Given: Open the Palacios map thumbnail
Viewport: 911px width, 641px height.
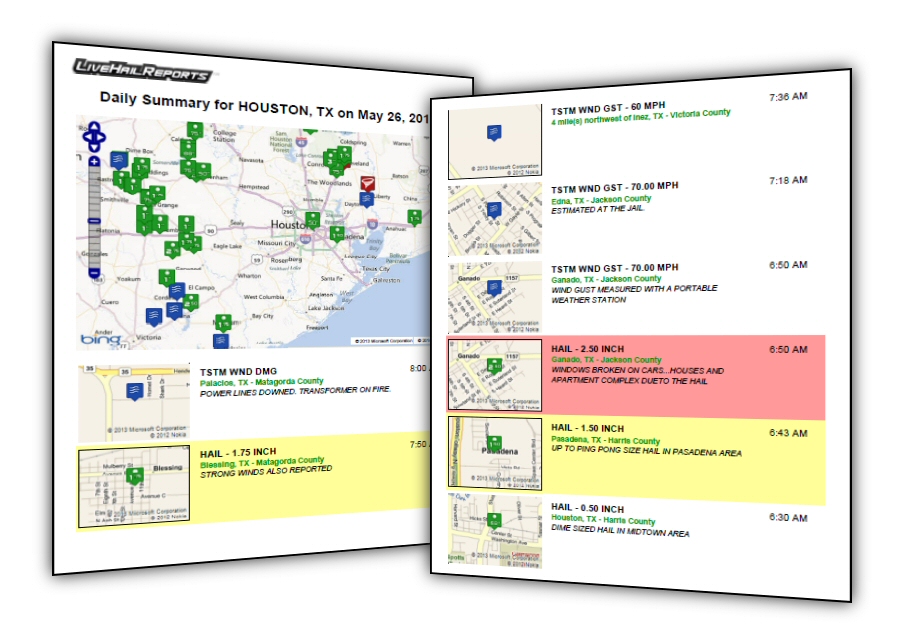Looking at the screenshot, I should coord(134,403).
